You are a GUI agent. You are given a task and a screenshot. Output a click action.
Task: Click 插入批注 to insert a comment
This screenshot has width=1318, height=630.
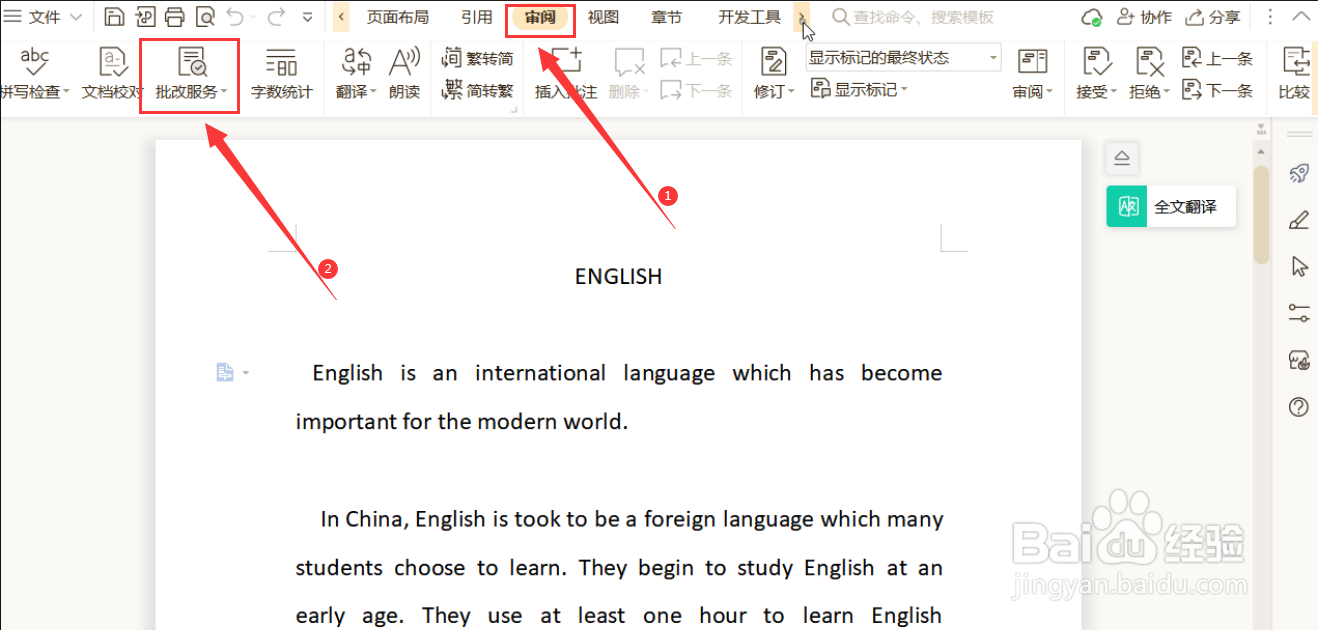566,74
